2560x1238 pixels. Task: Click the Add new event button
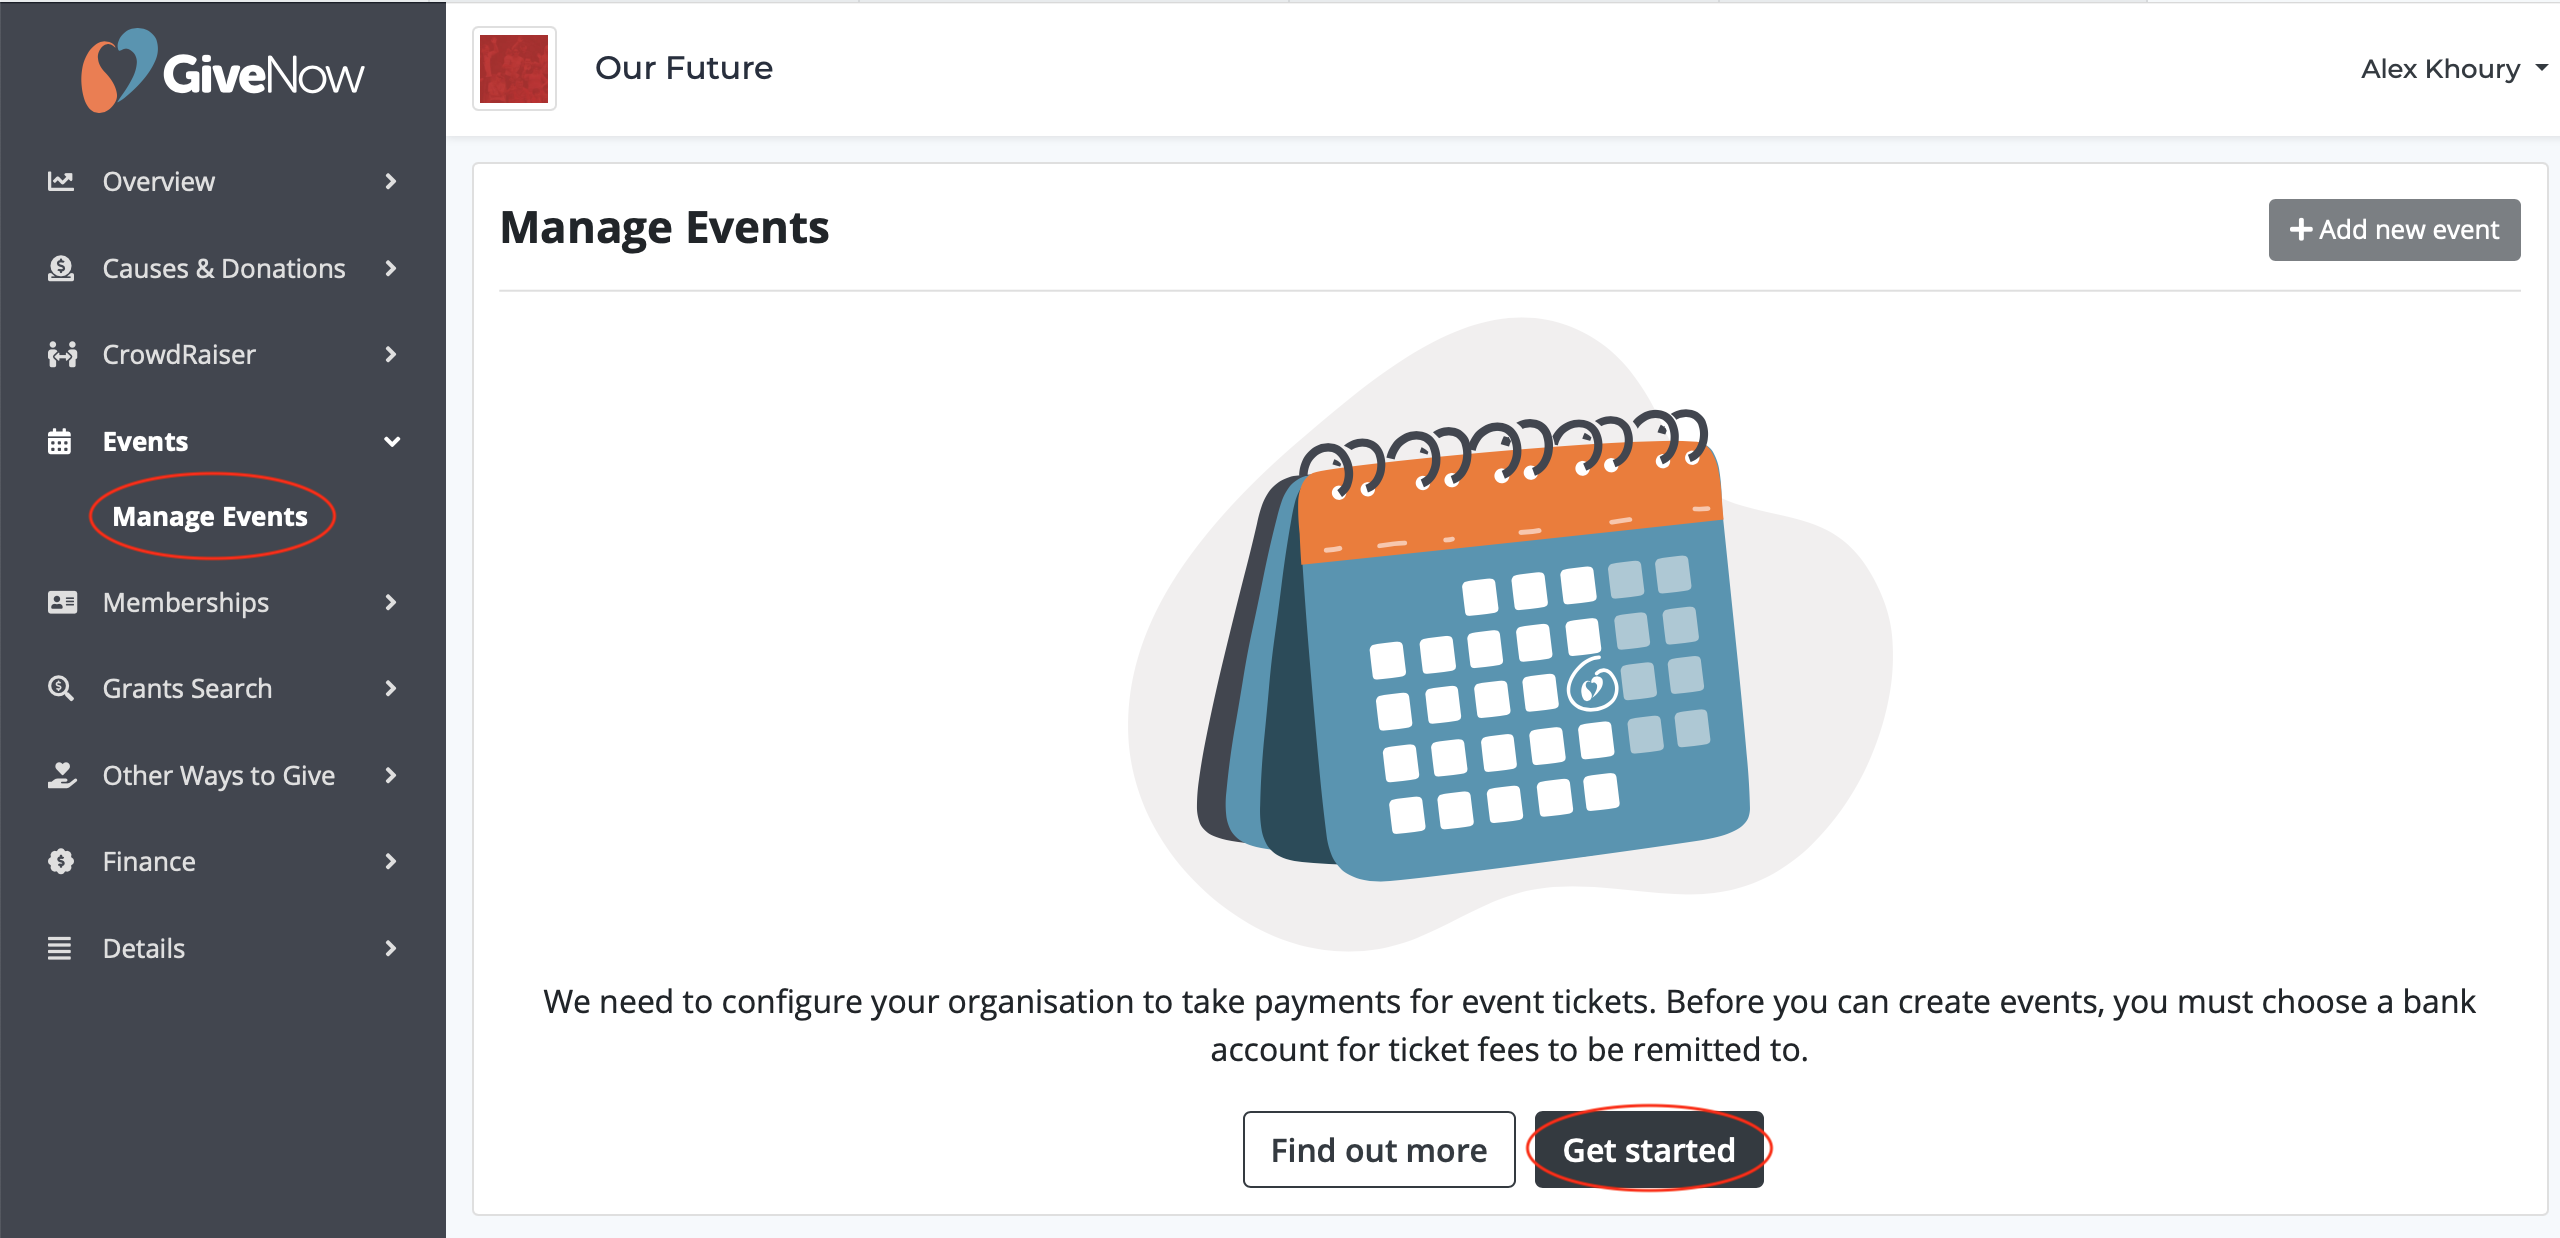point(2394,230)
